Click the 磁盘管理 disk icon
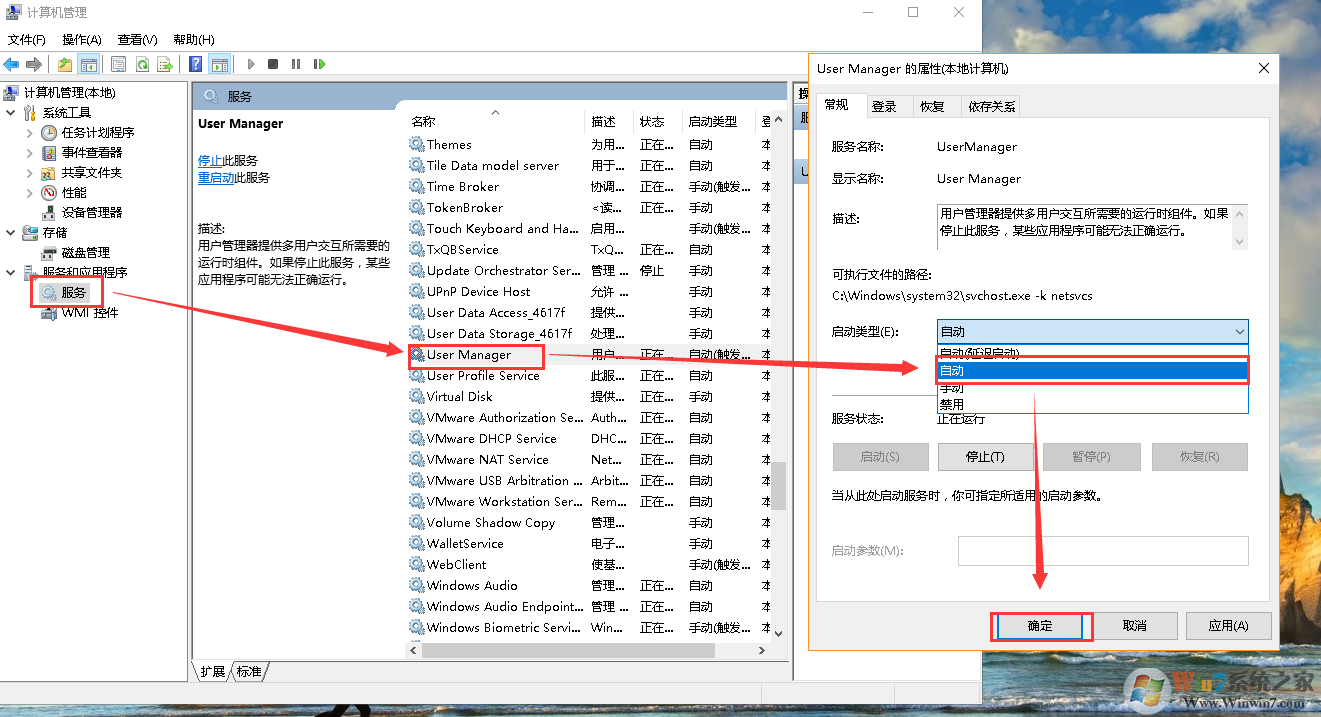 tap(49, 253)
